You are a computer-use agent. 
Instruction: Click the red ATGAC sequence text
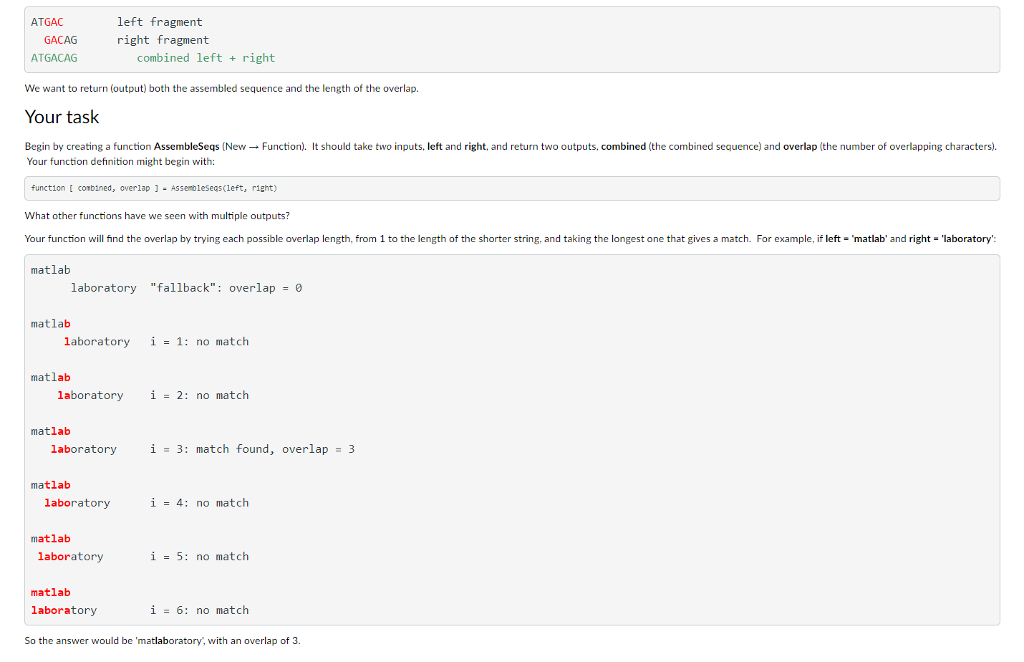pos(47,22)
